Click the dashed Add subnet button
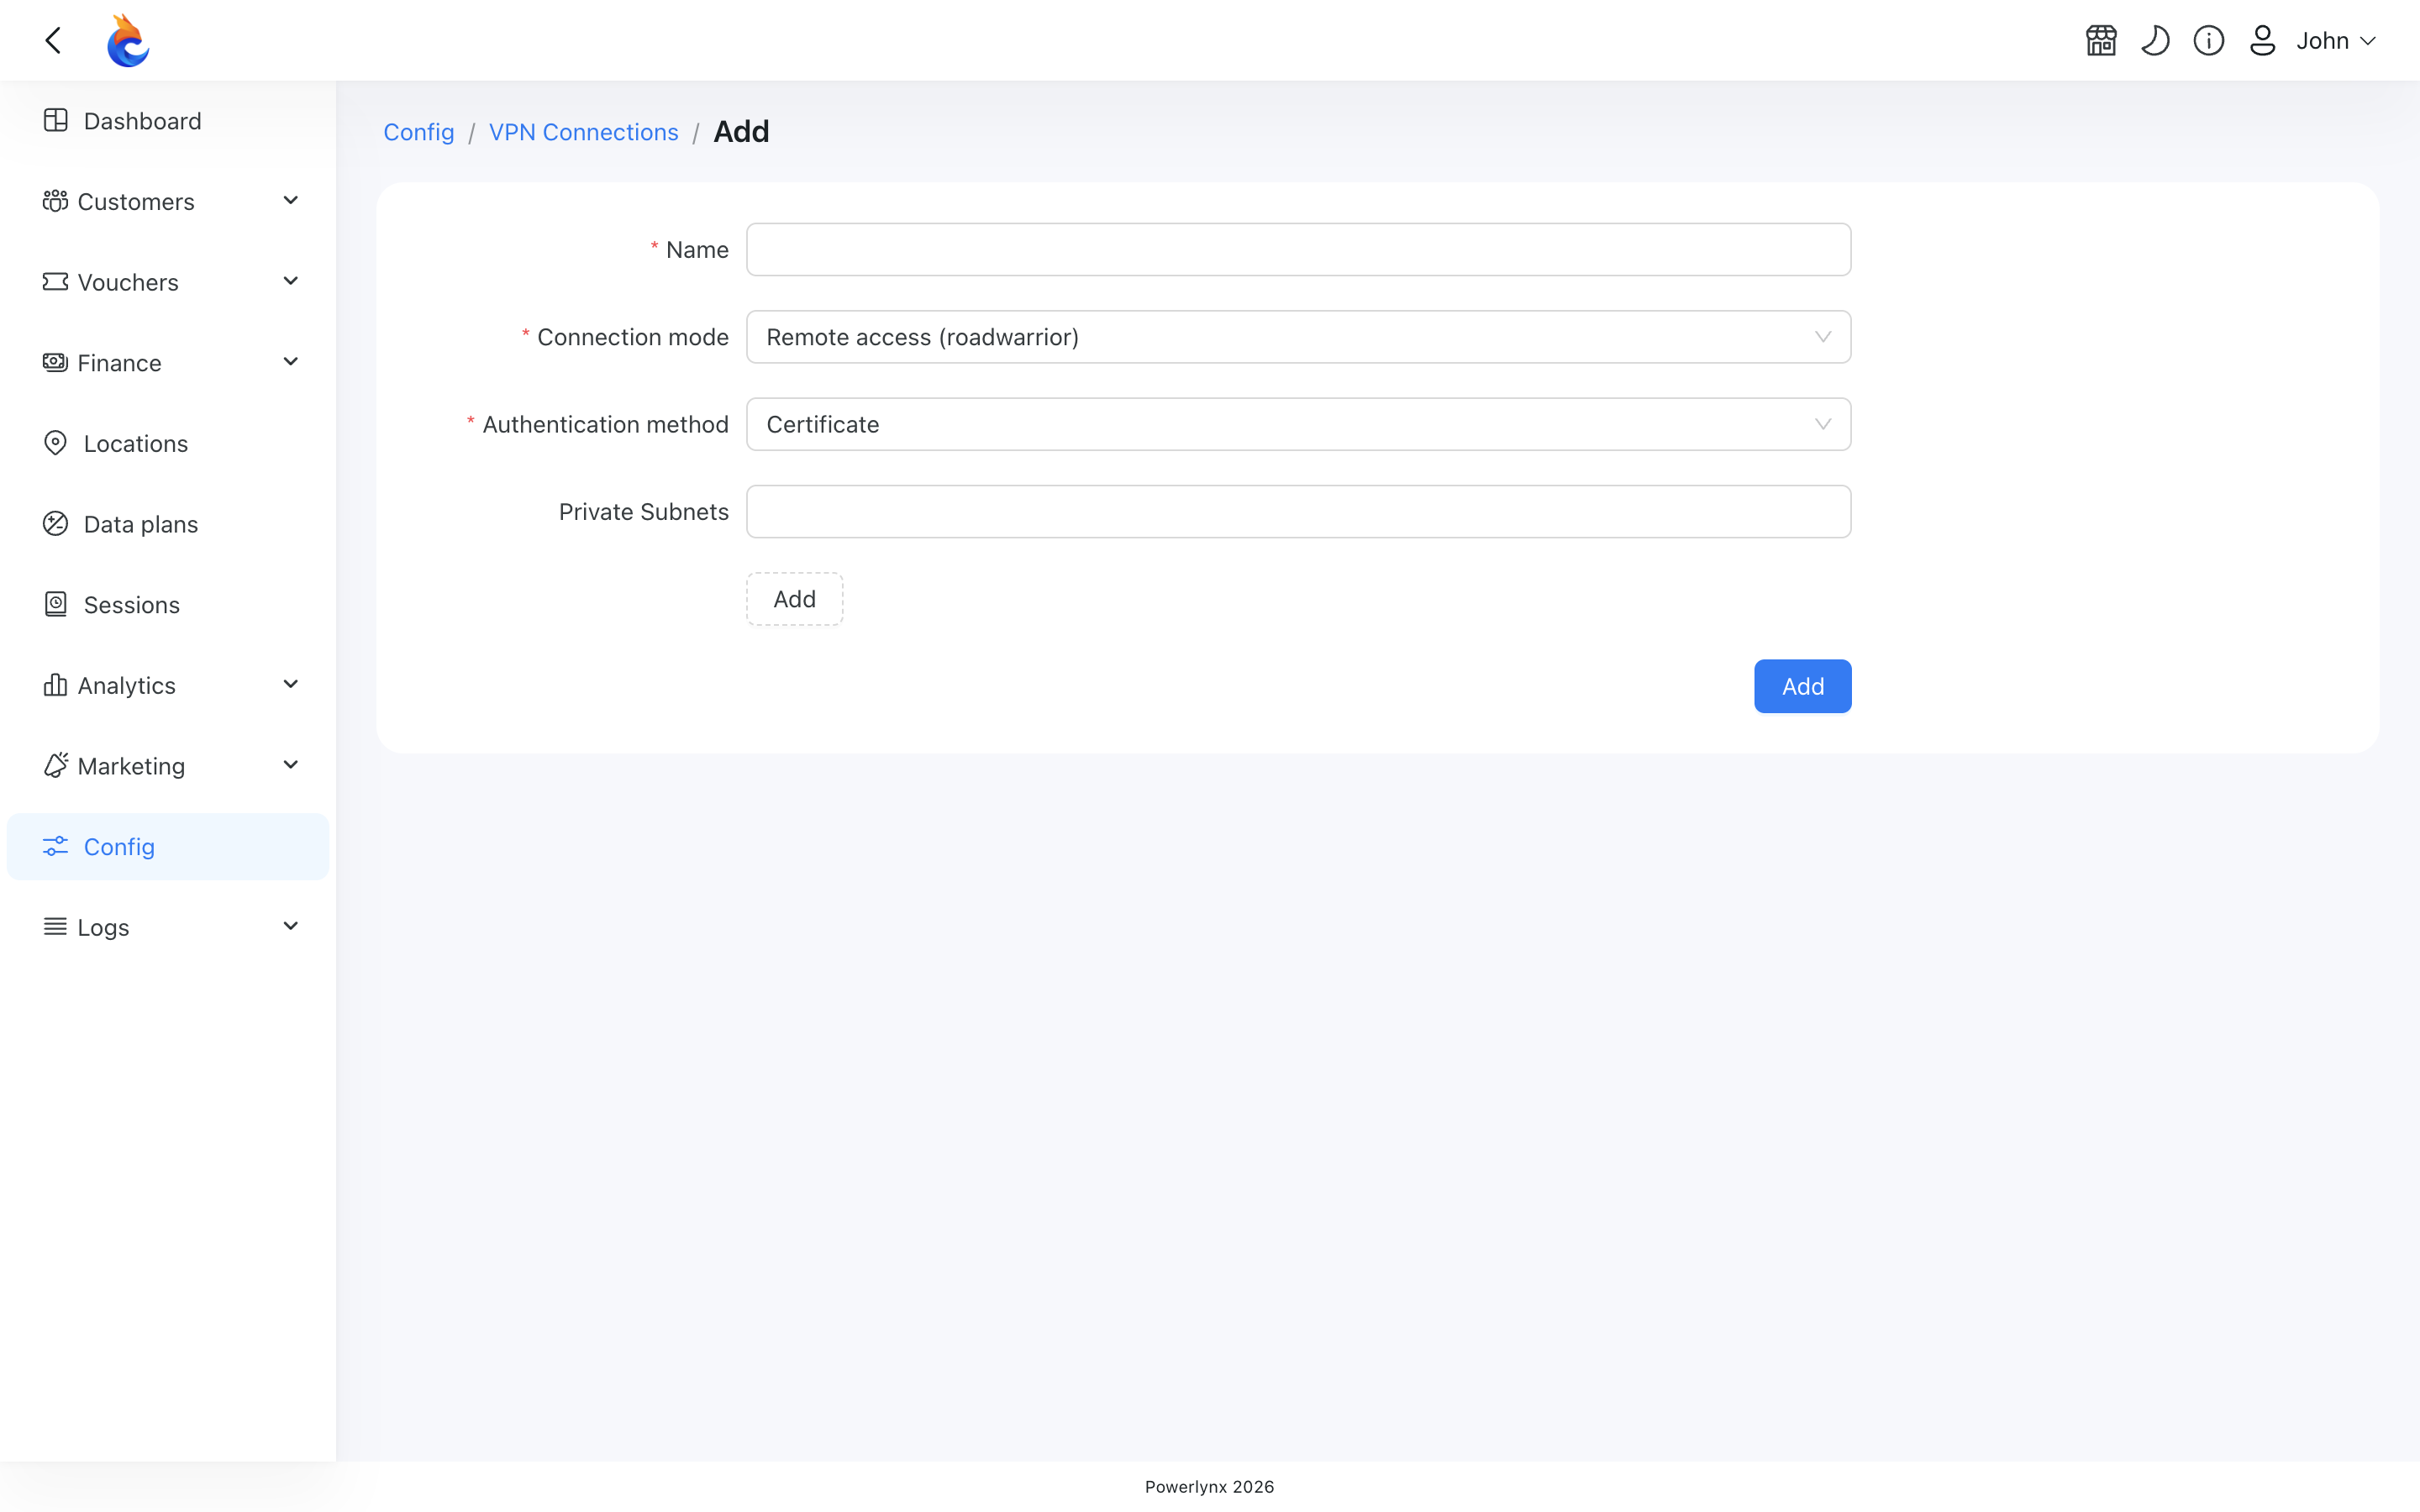Viewport: 2420px width, 1512px height. click(795, 599)
